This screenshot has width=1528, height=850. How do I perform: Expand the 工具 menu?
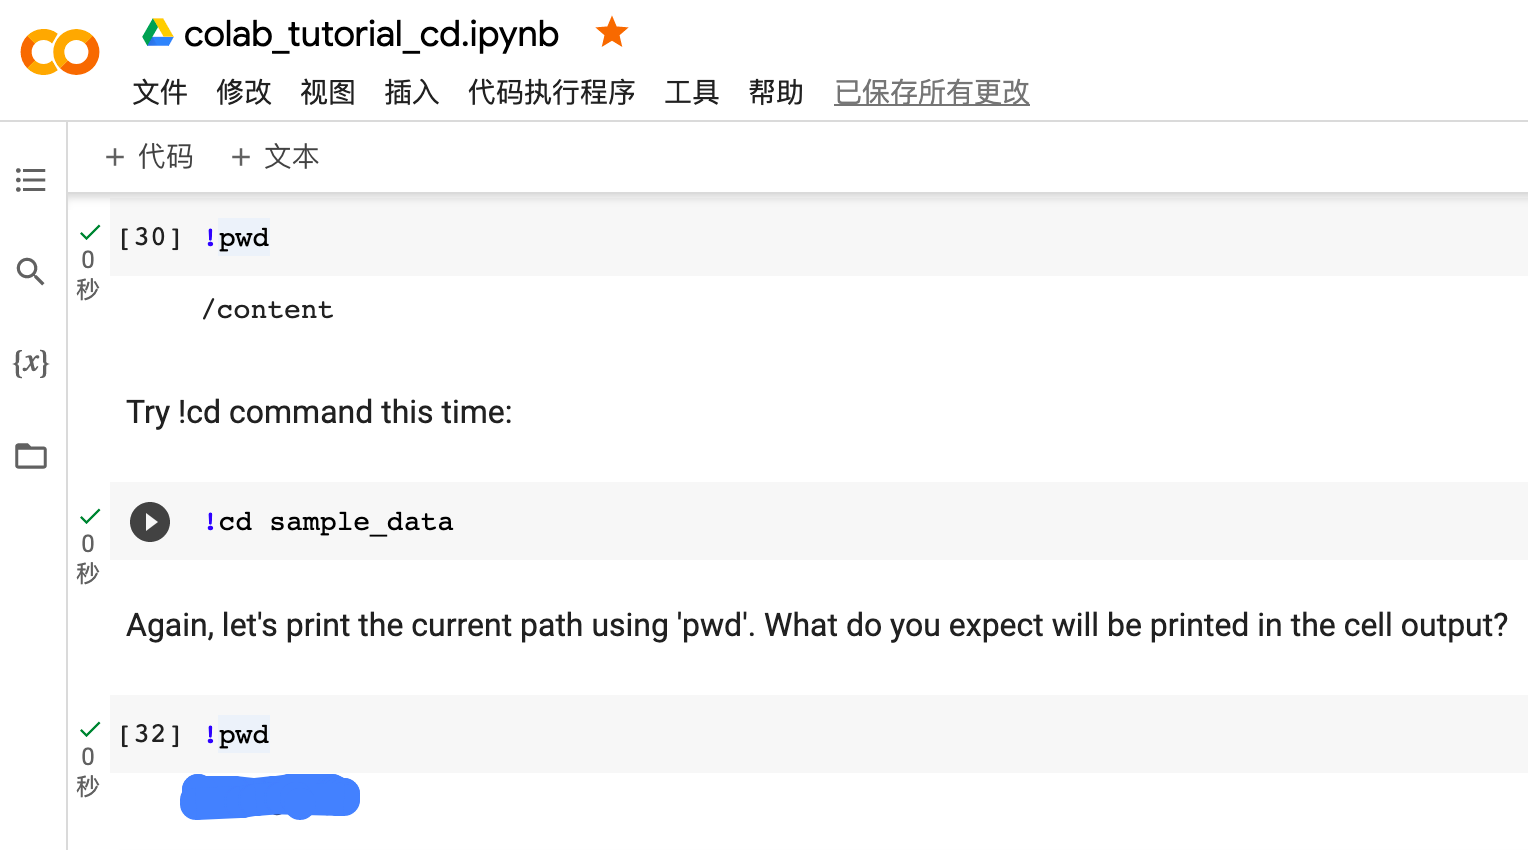pyautogui.click(x=692, y=92)
